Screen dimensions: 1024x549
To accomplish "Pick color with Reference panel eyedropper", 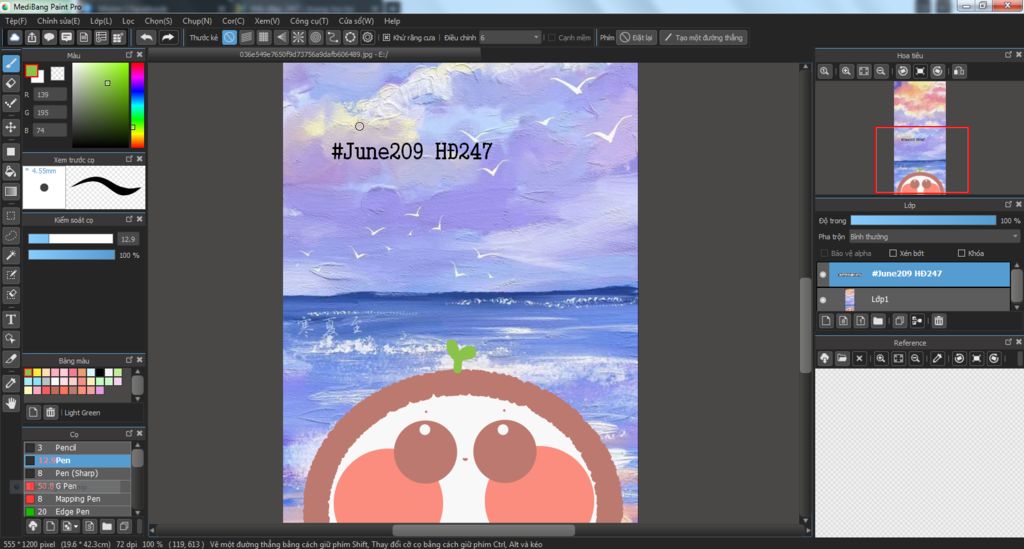I will click(937, 358).
